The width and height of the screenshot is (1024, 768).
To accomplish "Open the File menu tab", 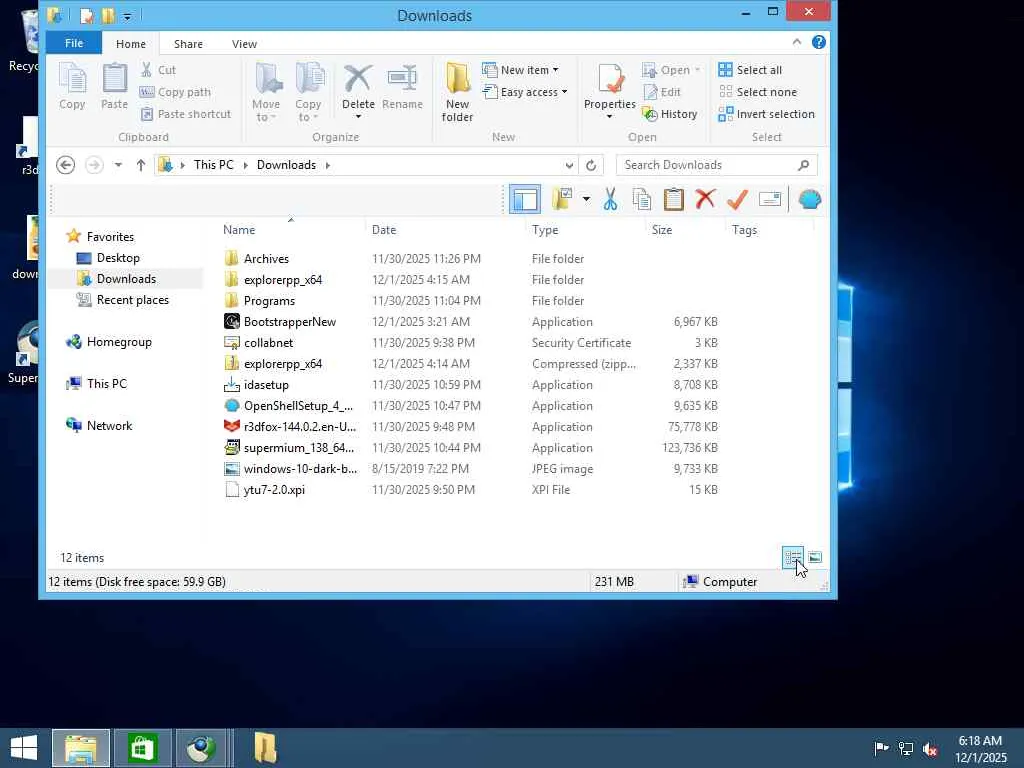I will 74,43.
